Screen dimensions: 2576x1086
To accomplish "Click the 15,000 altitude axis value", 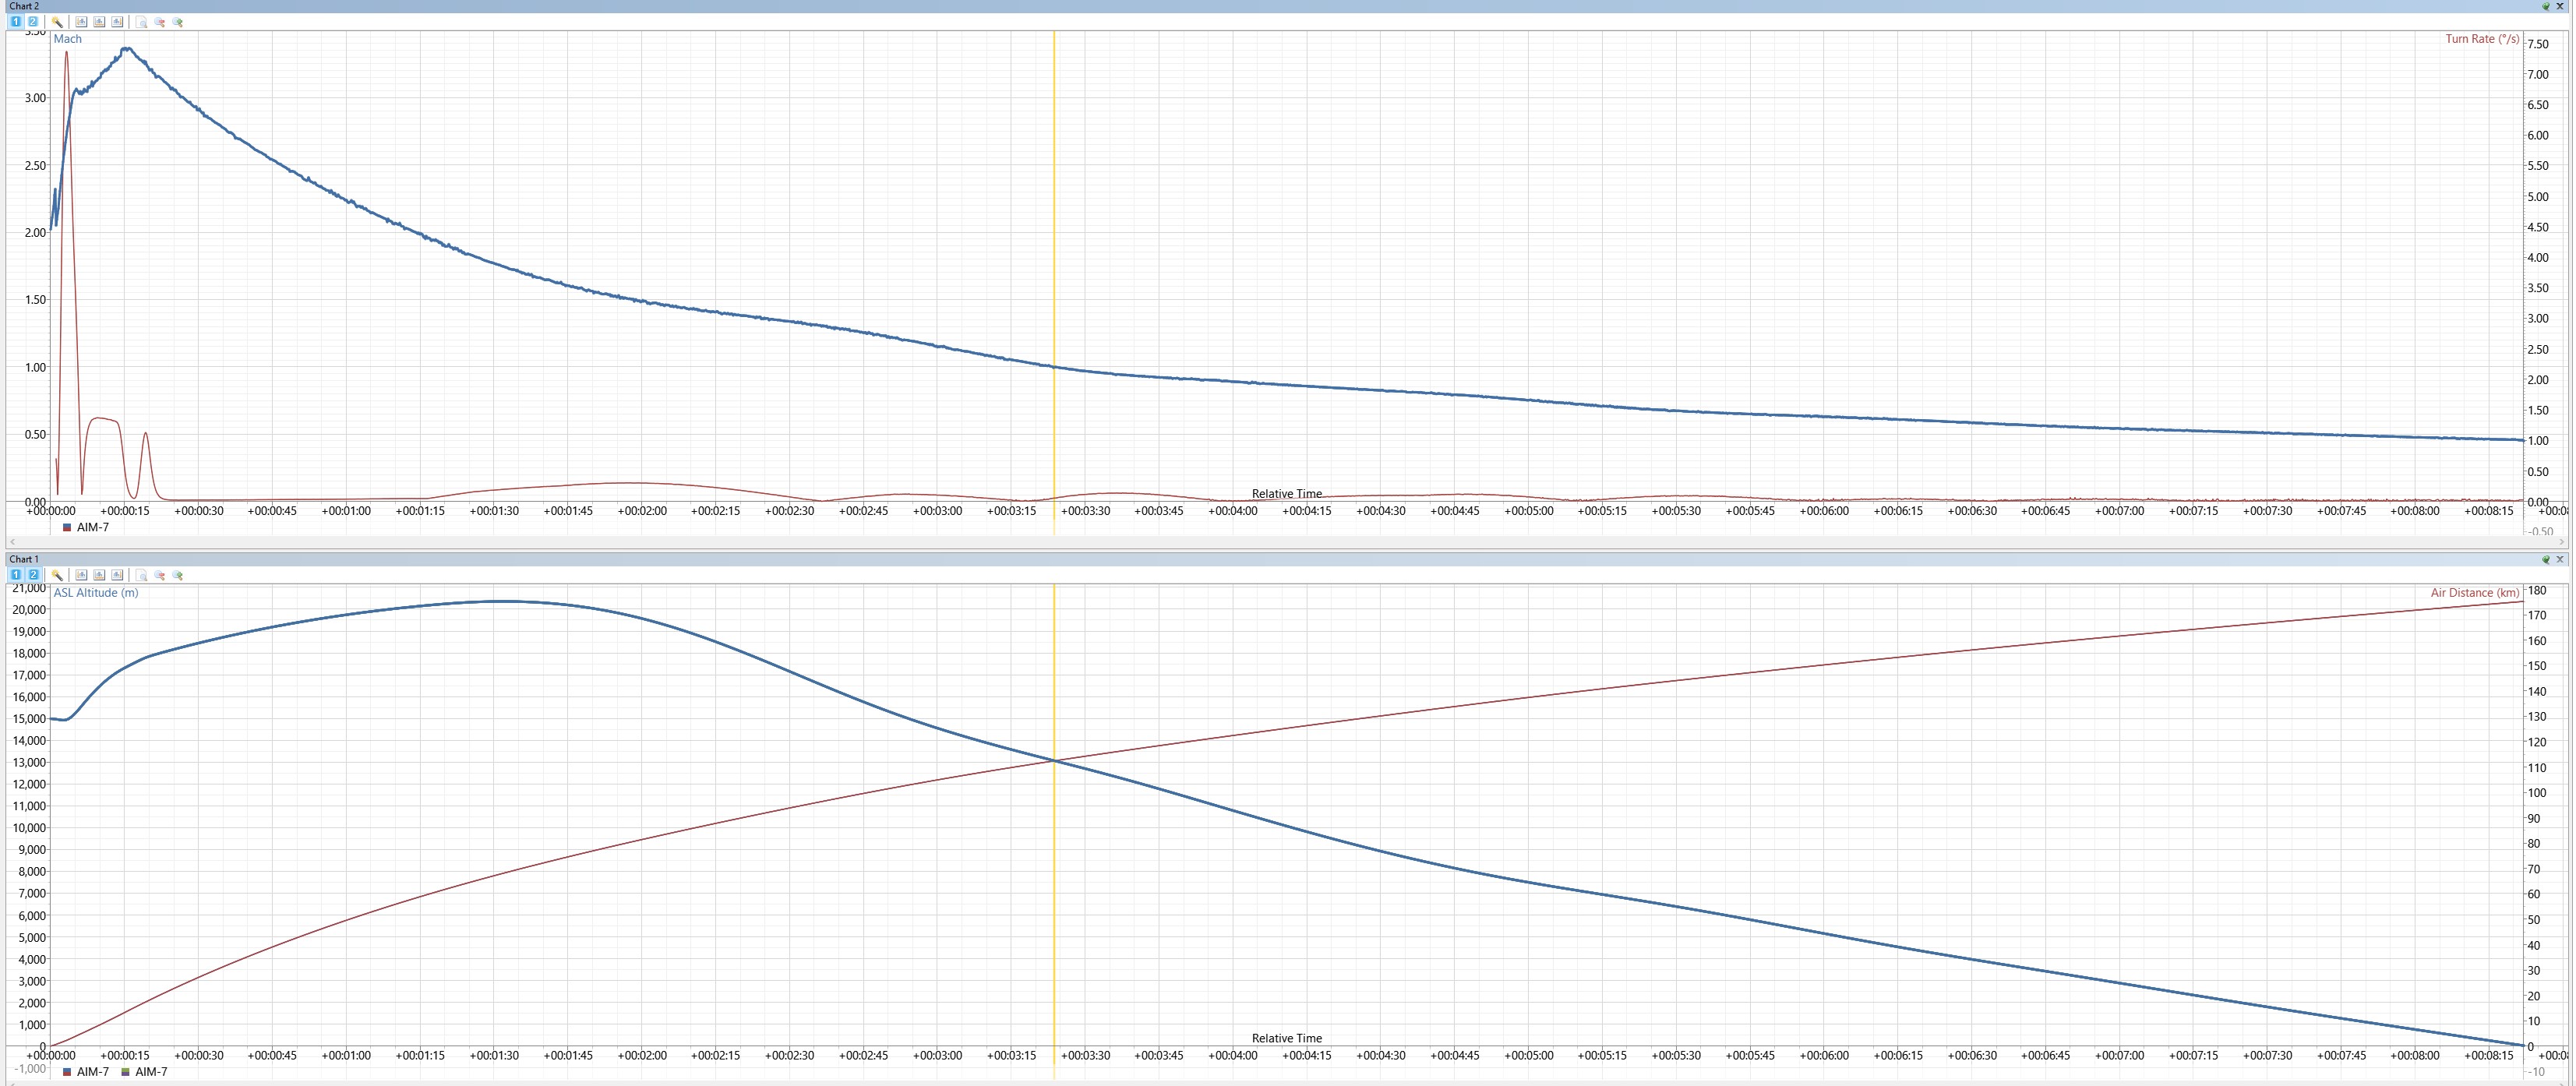I will (x=28, y=719).
